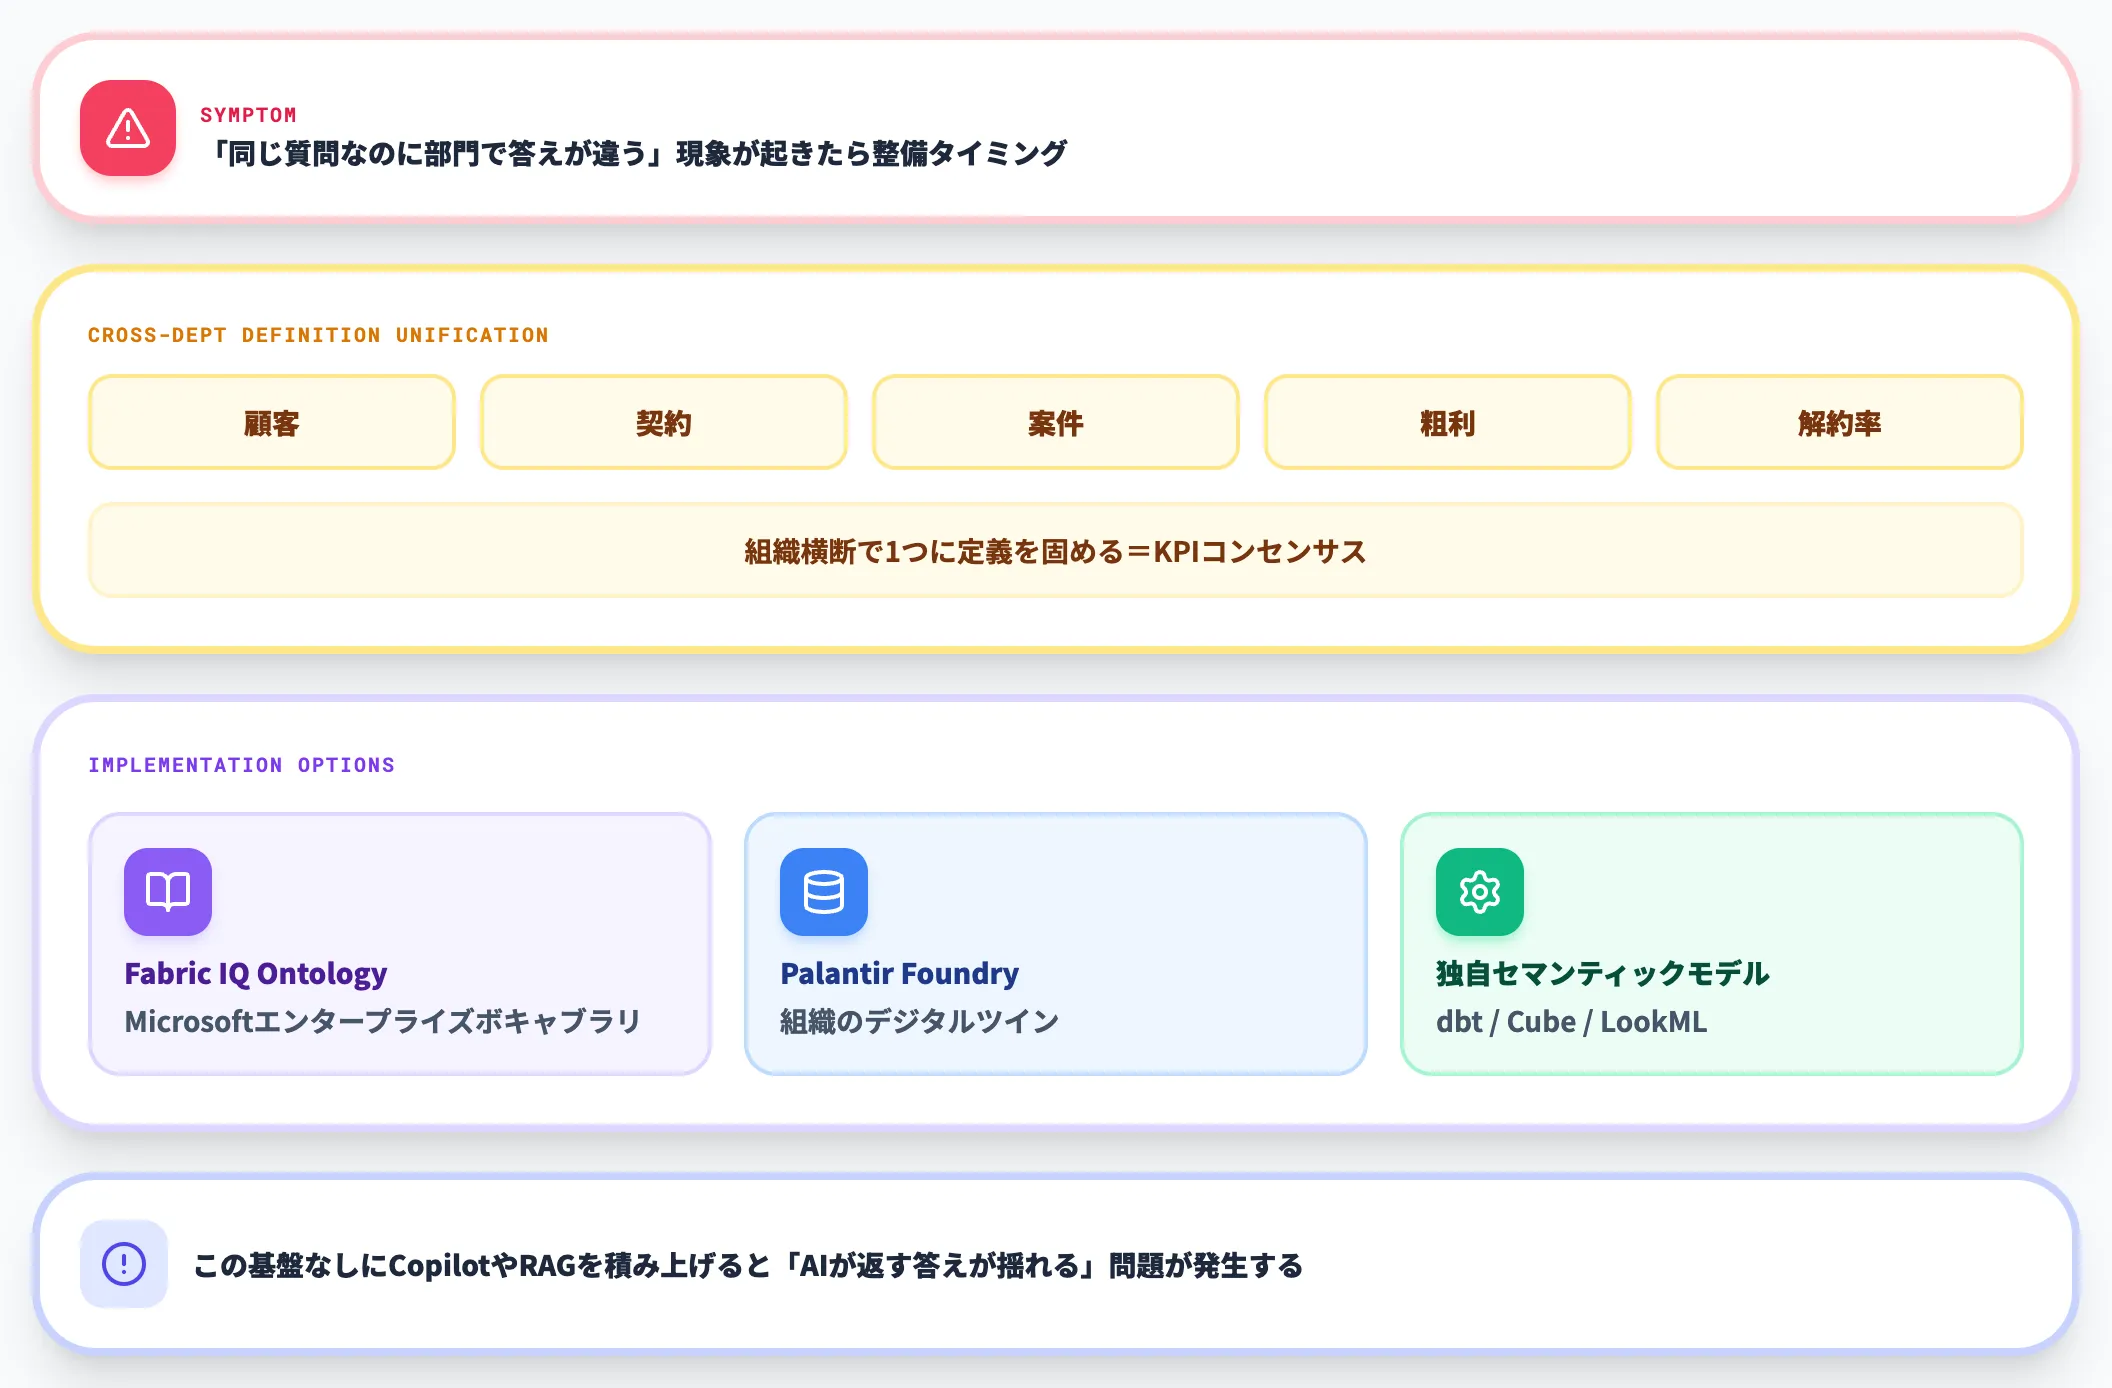
Task: Click the red warning triangle icon
Action: pyautogui.click(x=128, y=128)
